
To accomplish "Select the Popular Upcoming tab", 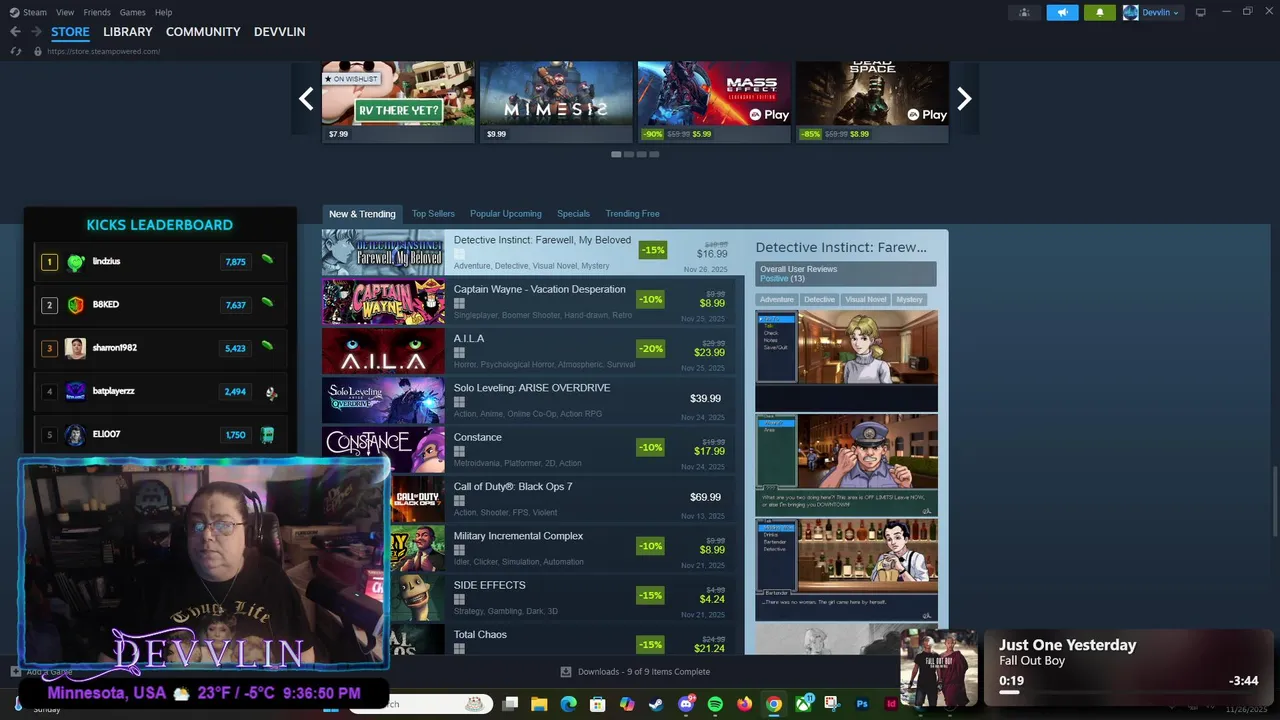I will 506,214.
